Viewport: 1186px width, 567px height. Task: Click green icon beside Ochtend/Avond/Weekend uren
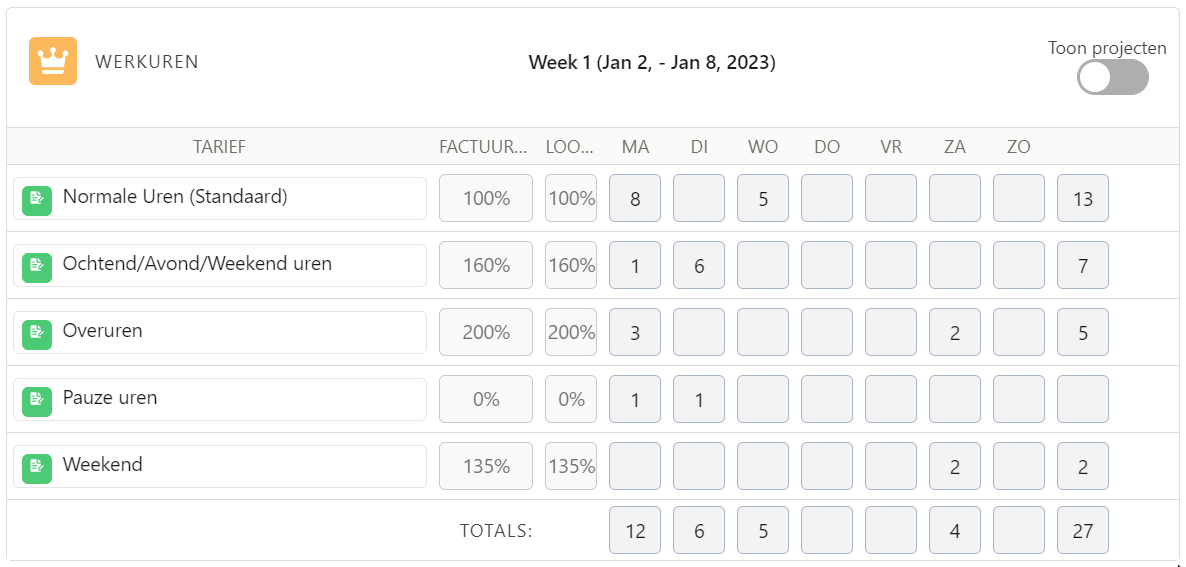click(x=37, y=265)
